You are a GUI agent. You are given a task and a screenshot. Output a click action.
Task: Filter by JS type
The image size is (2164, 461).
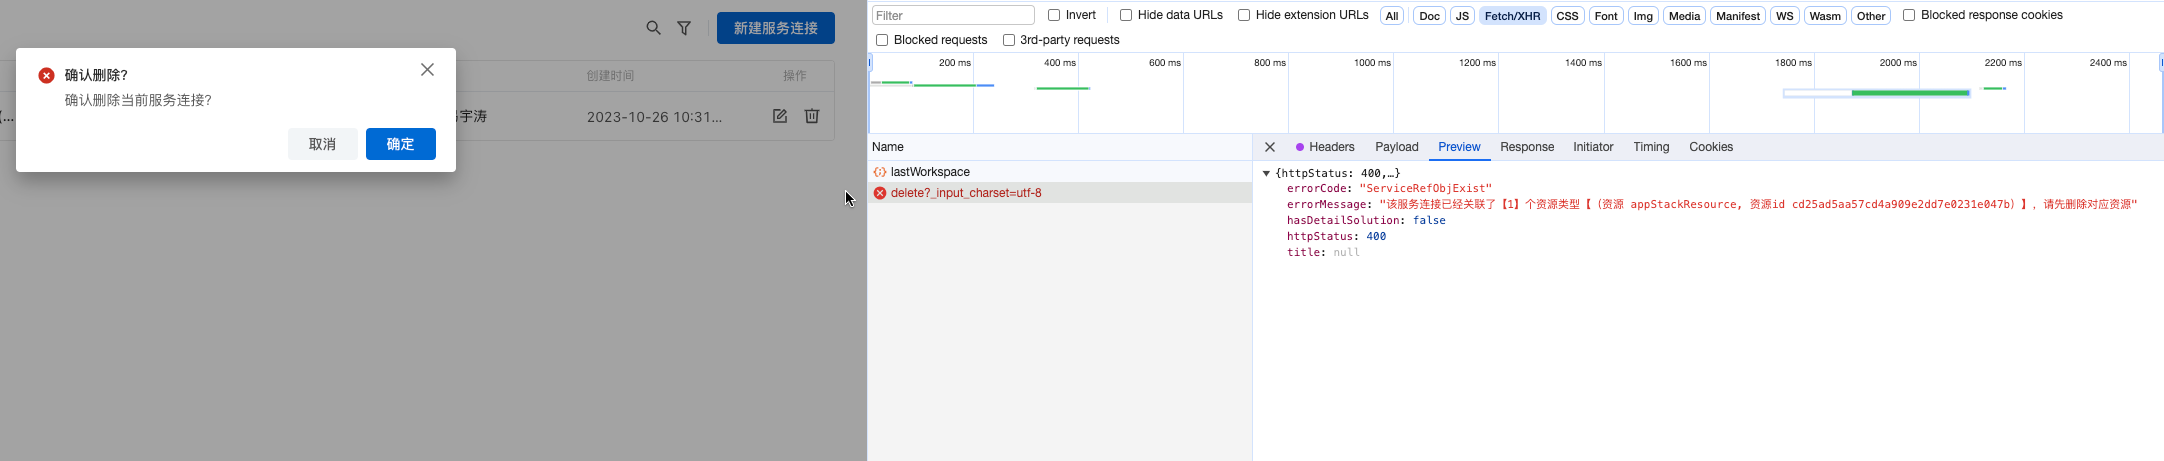click(x=1462, y=16)
